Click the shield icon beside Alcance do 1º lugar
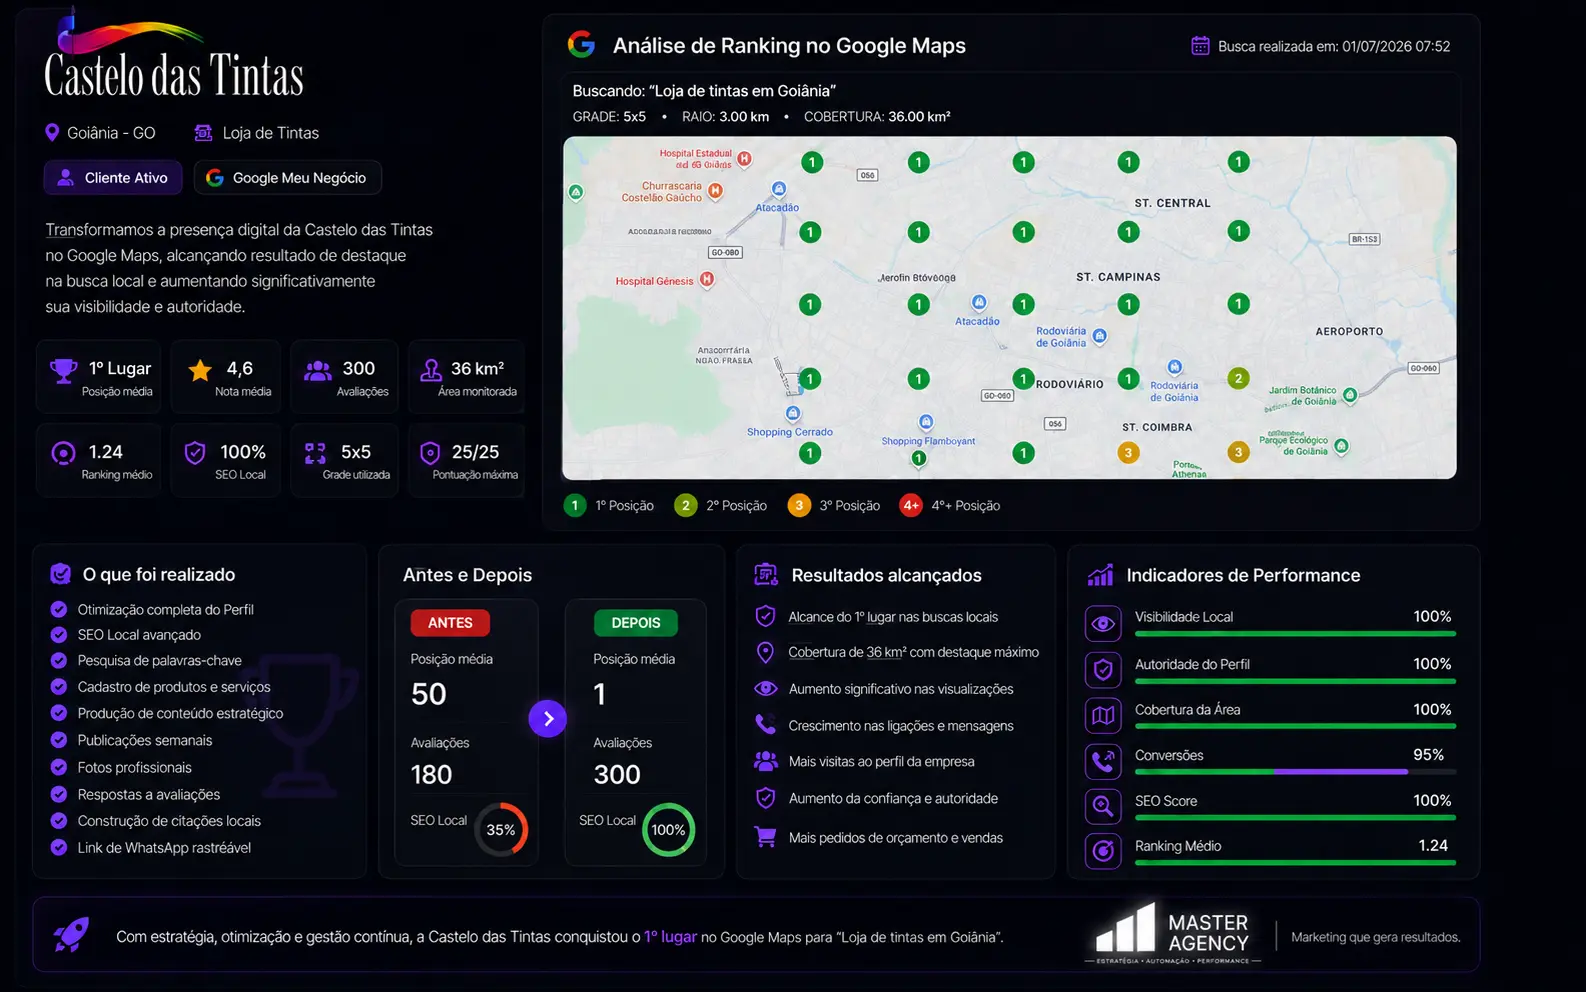 pos(765,616)
